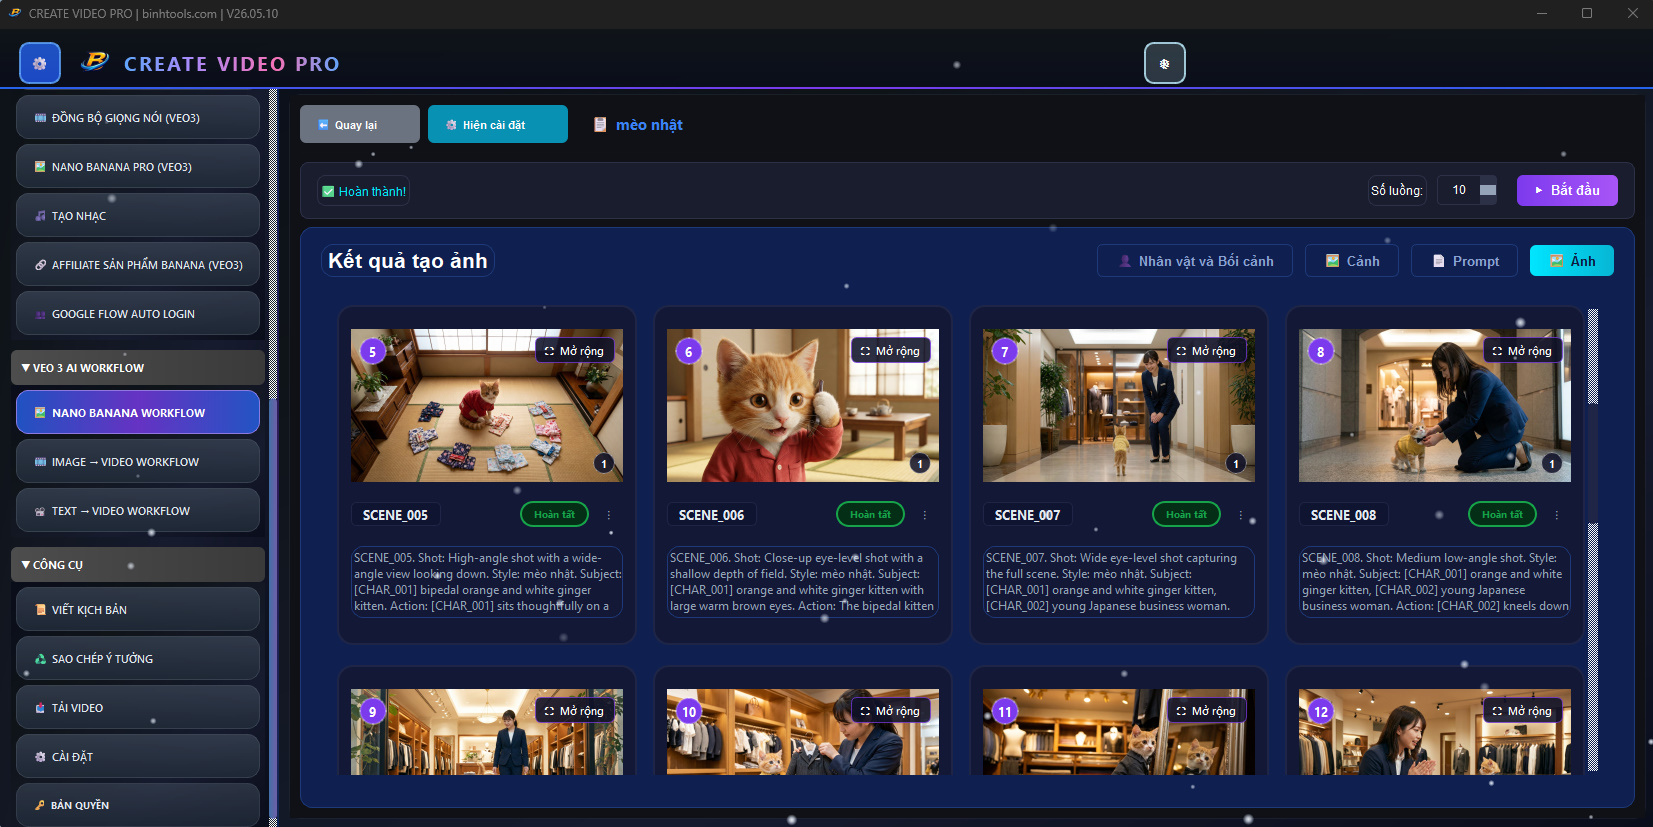The width and height of the screenshot is (1653, 827).
Task: Click the Quay lại button
Action: [x=360, y=125]
